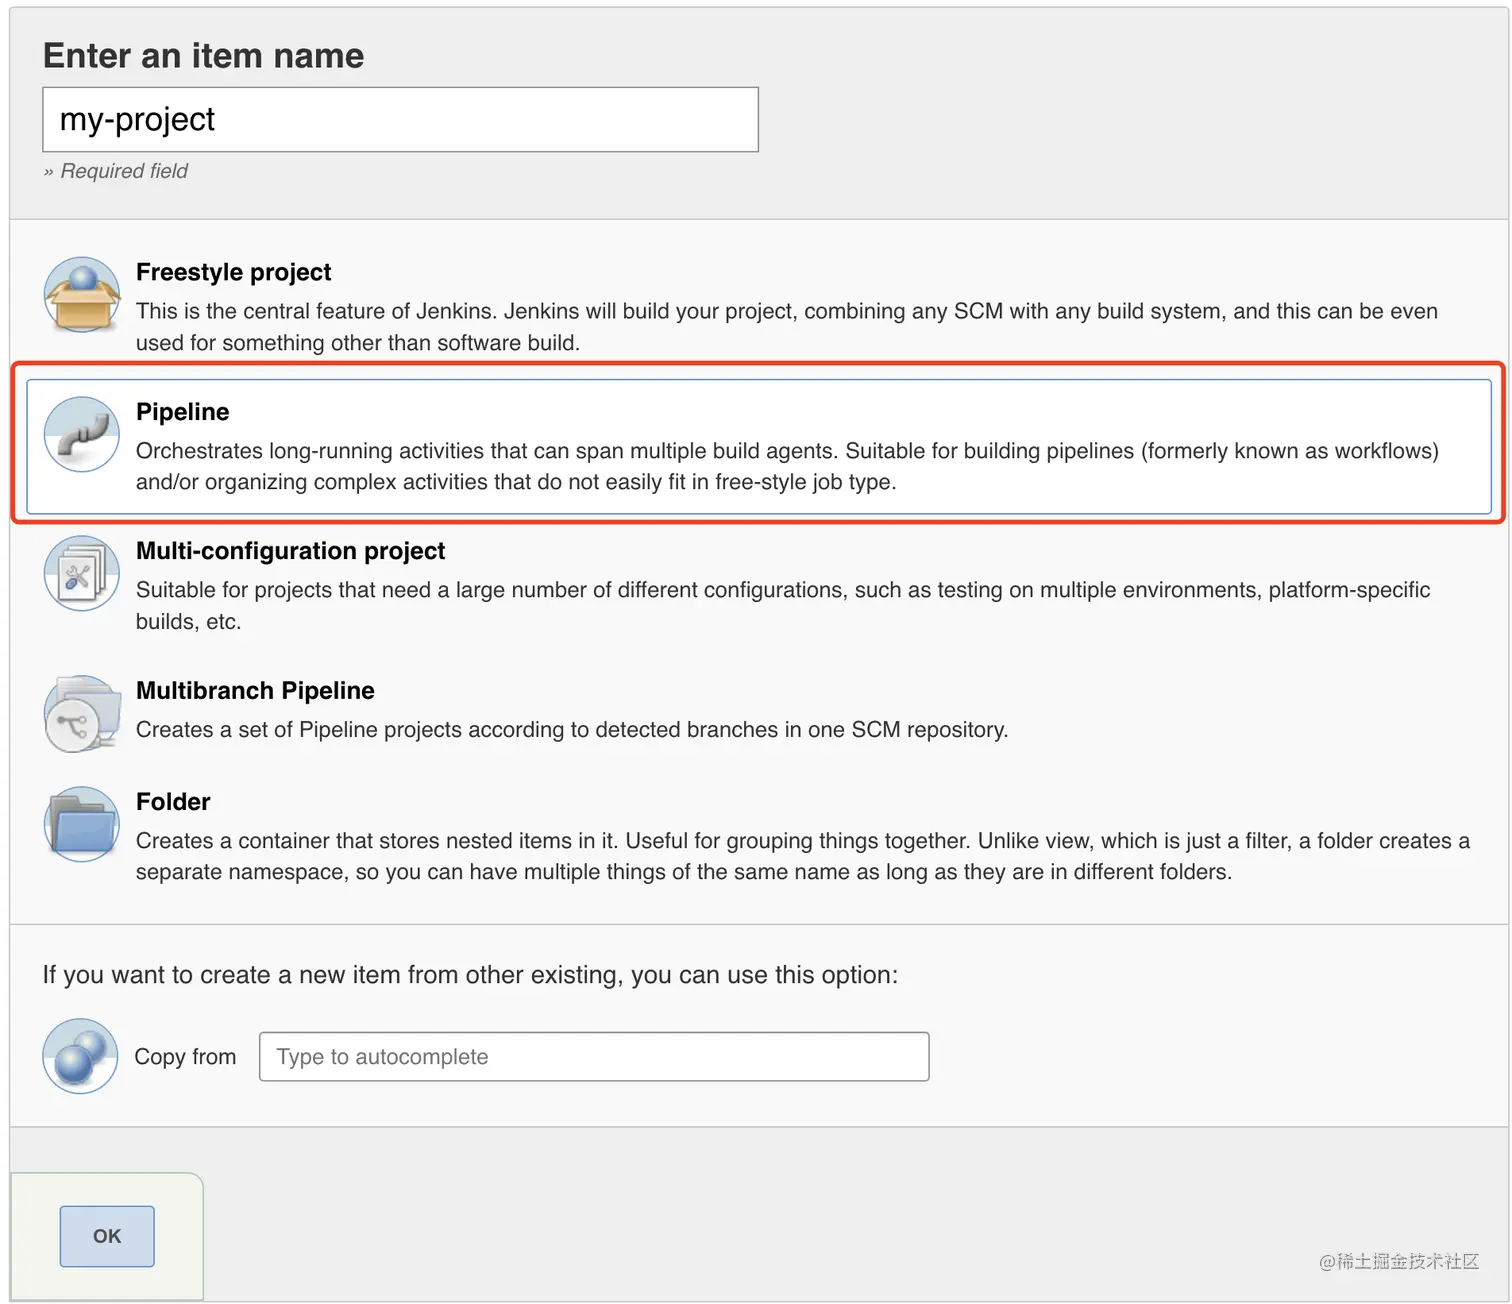Click the Copy from label
Screen dimensions: 1512x1304
[x=185, y=1057]
